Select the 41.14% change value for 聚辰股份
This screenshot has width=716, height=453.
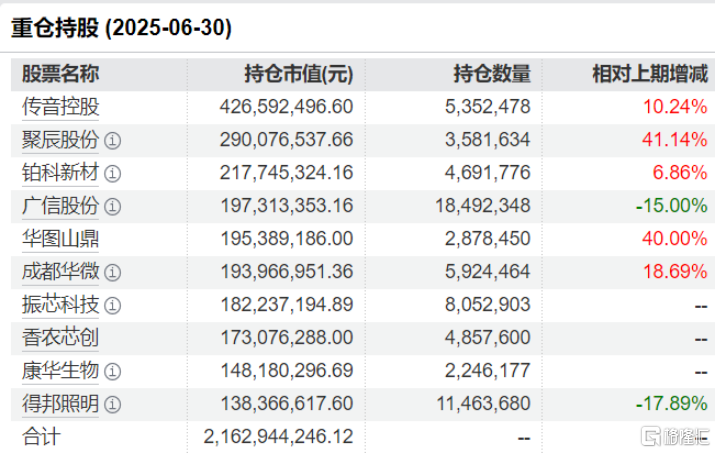click(x=679, y=140)
